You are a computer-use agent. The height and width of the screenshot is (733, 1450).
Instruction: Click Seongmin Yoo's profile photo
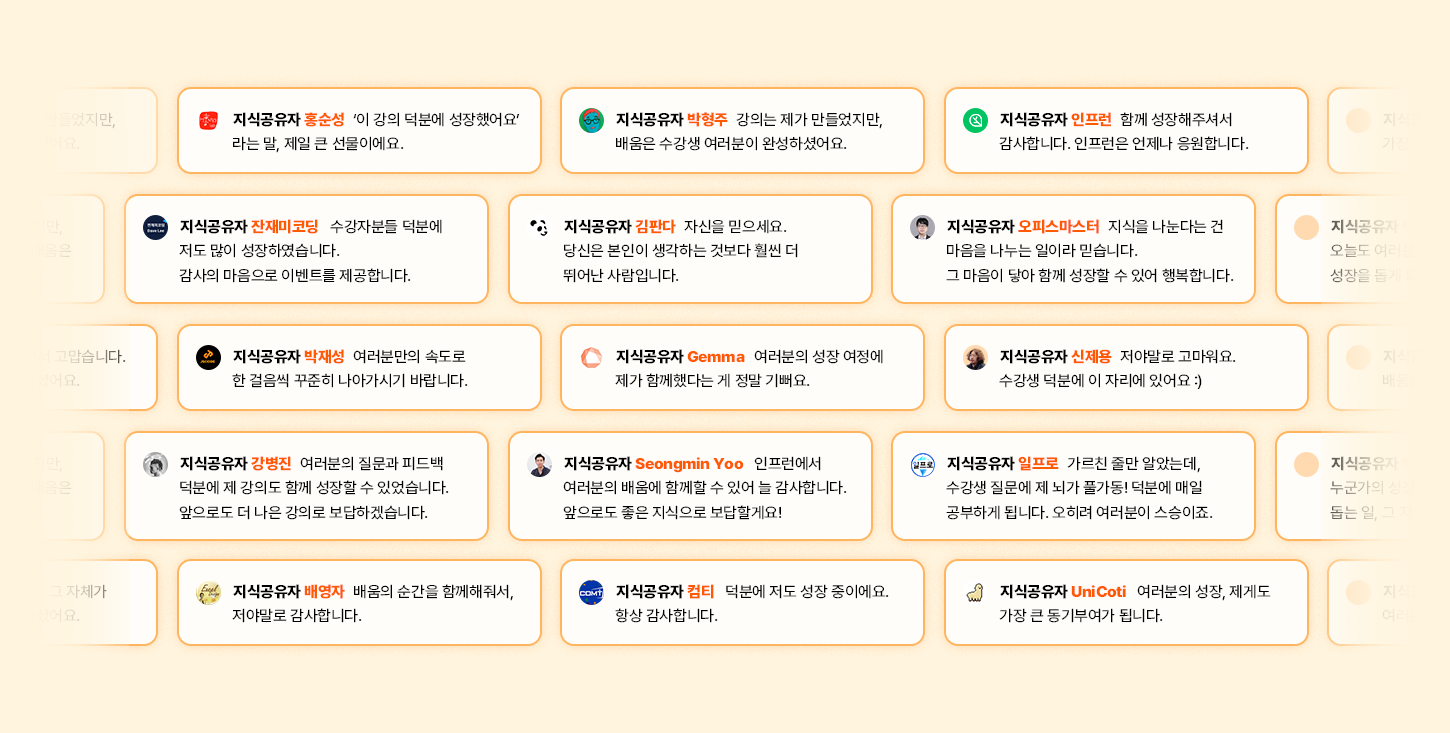[539, 464]
